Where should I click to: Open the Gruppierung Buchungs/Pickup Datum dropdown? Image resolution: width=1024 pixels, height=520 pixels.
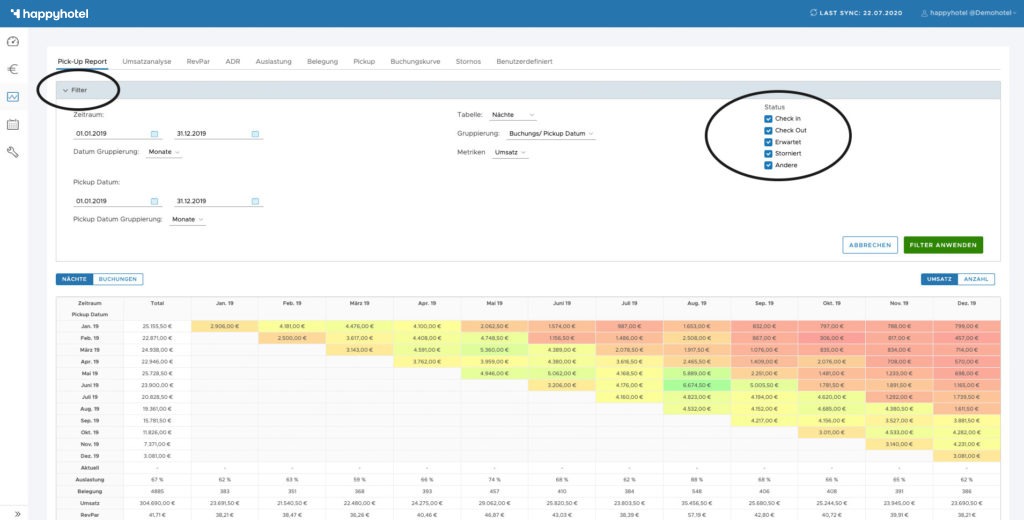coord(551,133)
